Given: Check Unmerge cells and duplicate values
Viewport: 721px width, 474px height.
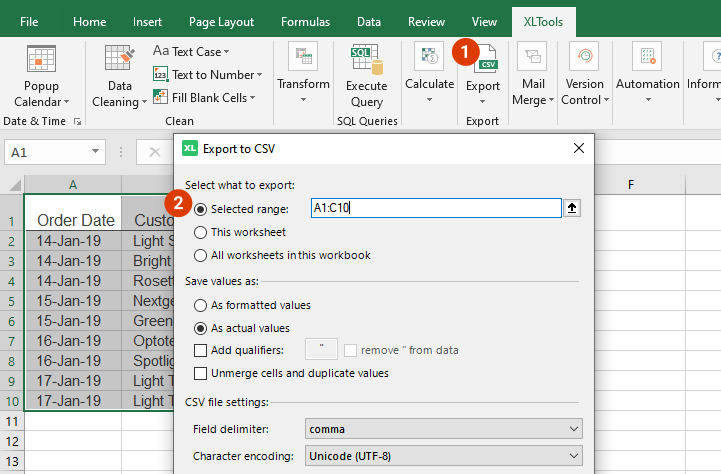Looking at the screenshot, I should (201, 373).
